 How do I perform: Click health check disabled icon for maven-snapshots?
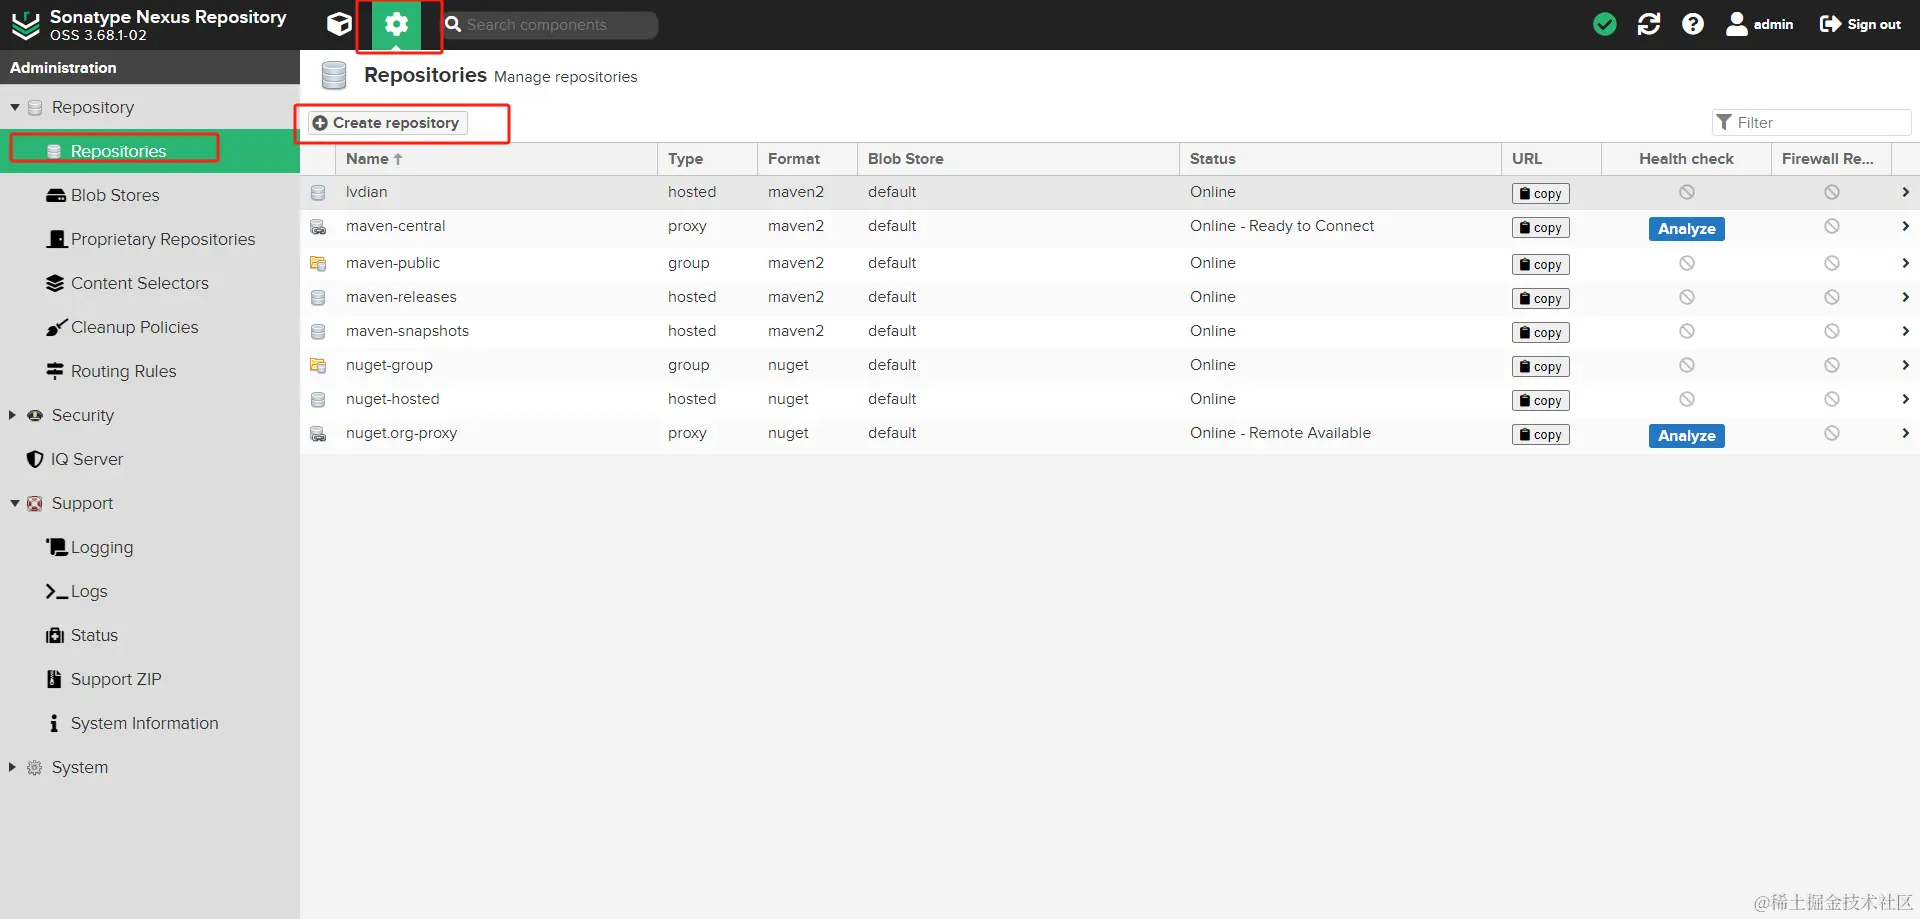[x=1686, y=331]
